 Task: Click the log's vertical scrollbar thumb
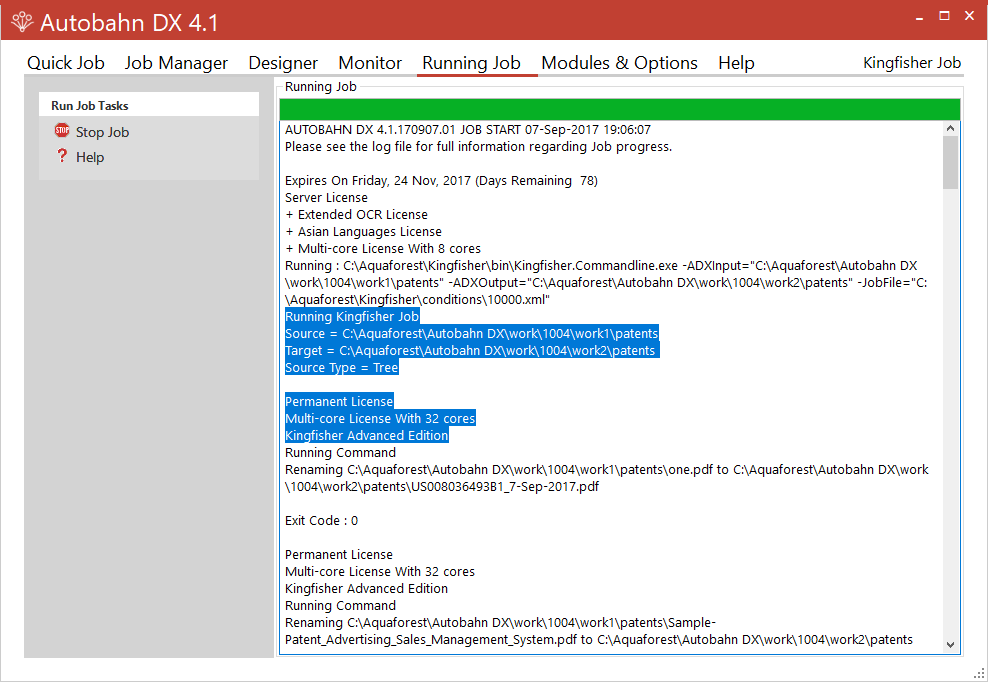(x=950, y=162)
